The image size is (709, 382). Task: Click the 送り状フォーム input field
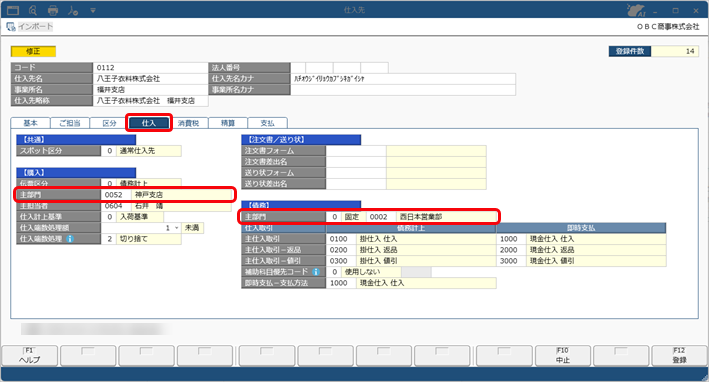(x=356, y=173)
